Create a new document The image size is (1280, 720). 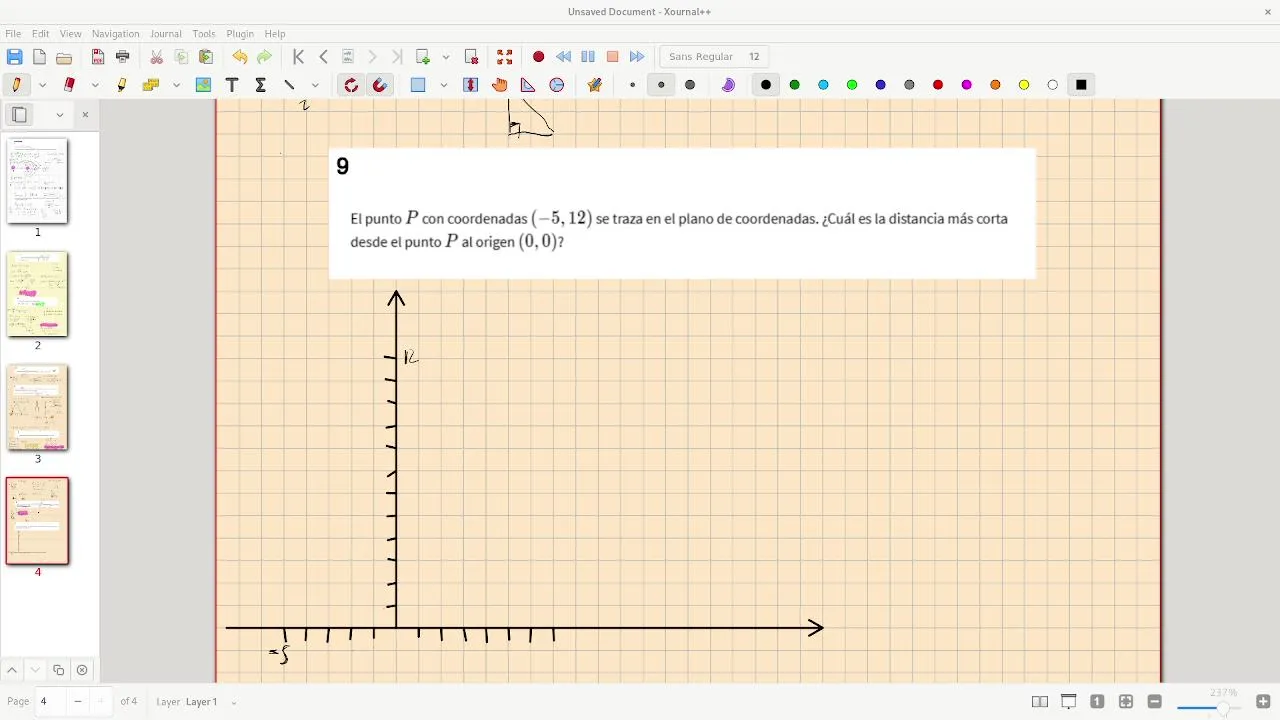click(39, 57)
